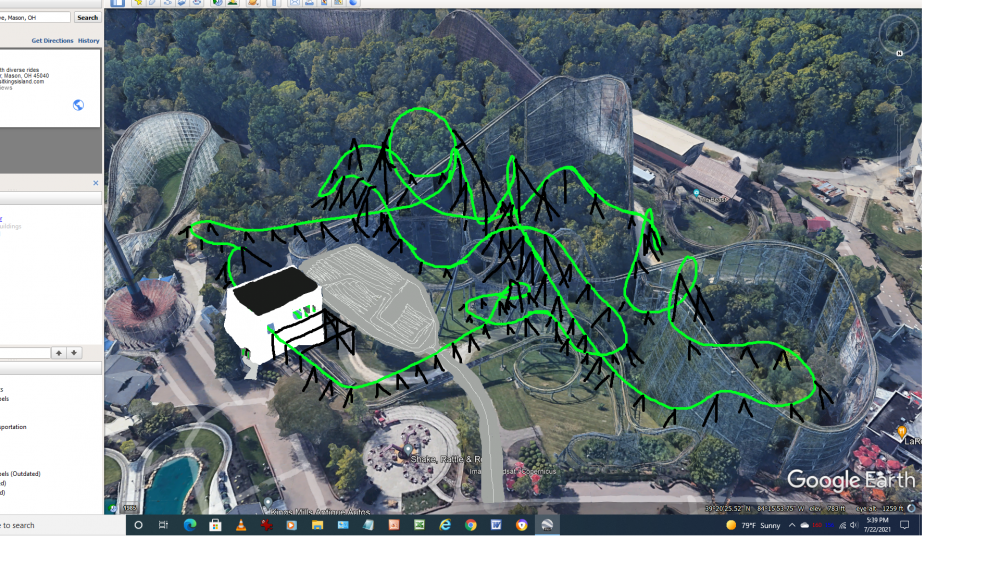Launch Chrome from the taskbar
The width and height of the screenshot is (1000, 563).
point(470,525)
